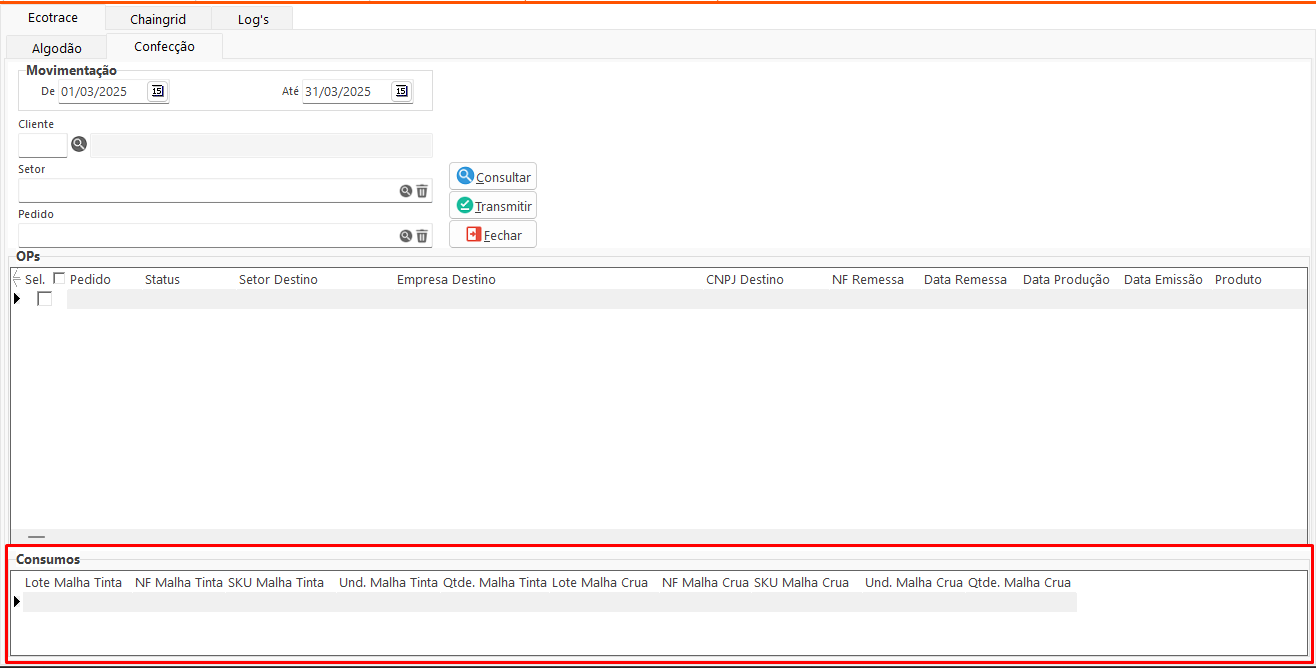Click the Consumos grid row indicator arrow

click(17, 601)
